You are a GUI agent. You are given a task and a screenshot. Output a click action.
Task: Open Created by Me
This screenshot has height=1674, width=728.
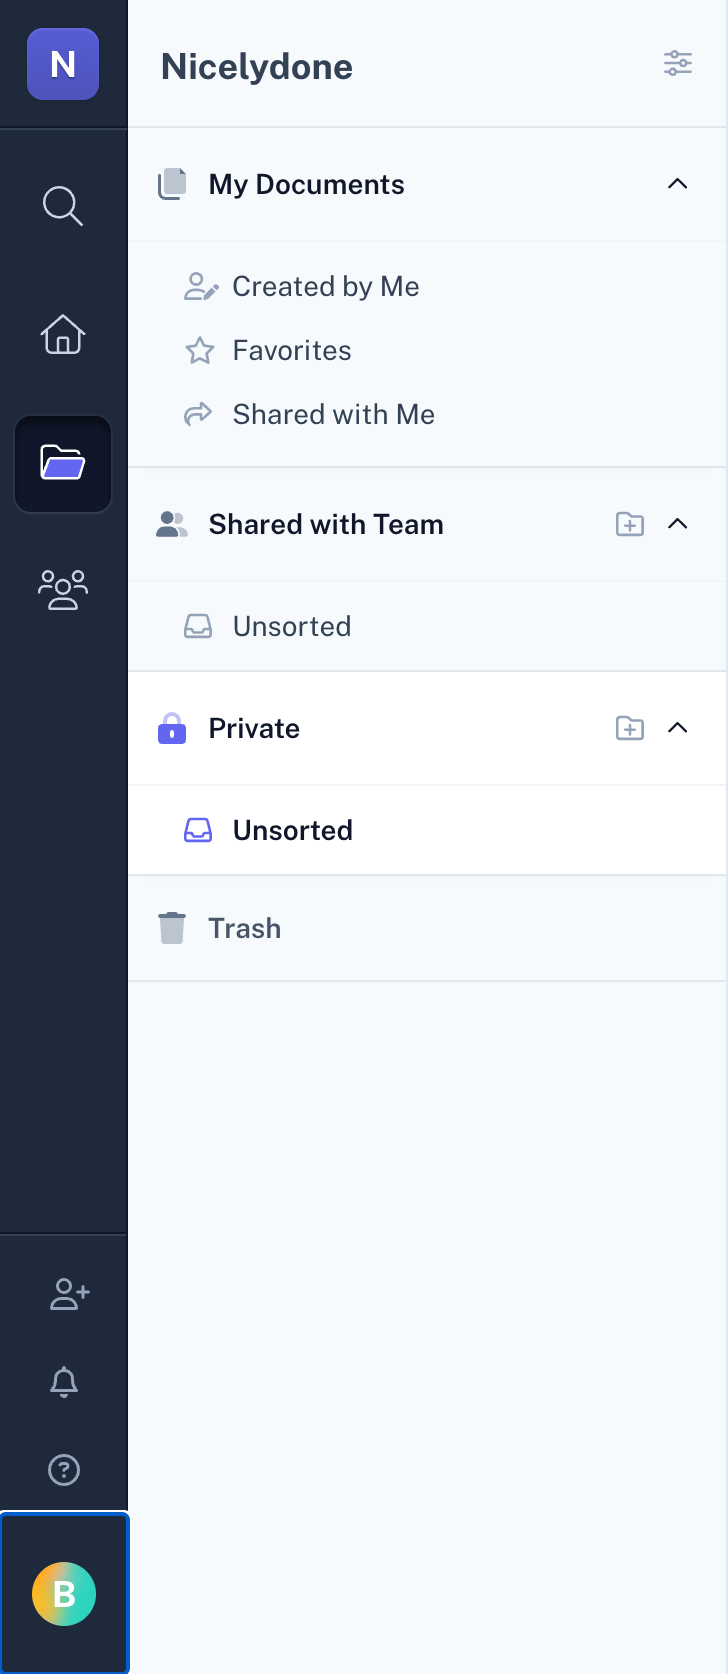pyautogui.click(x=325, y=287)
